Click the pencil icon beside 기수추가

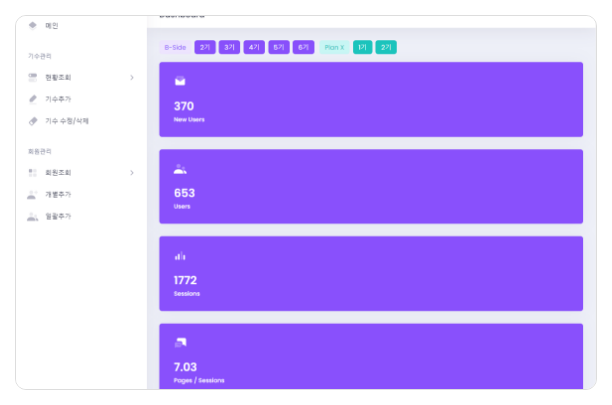coord(33,99)
